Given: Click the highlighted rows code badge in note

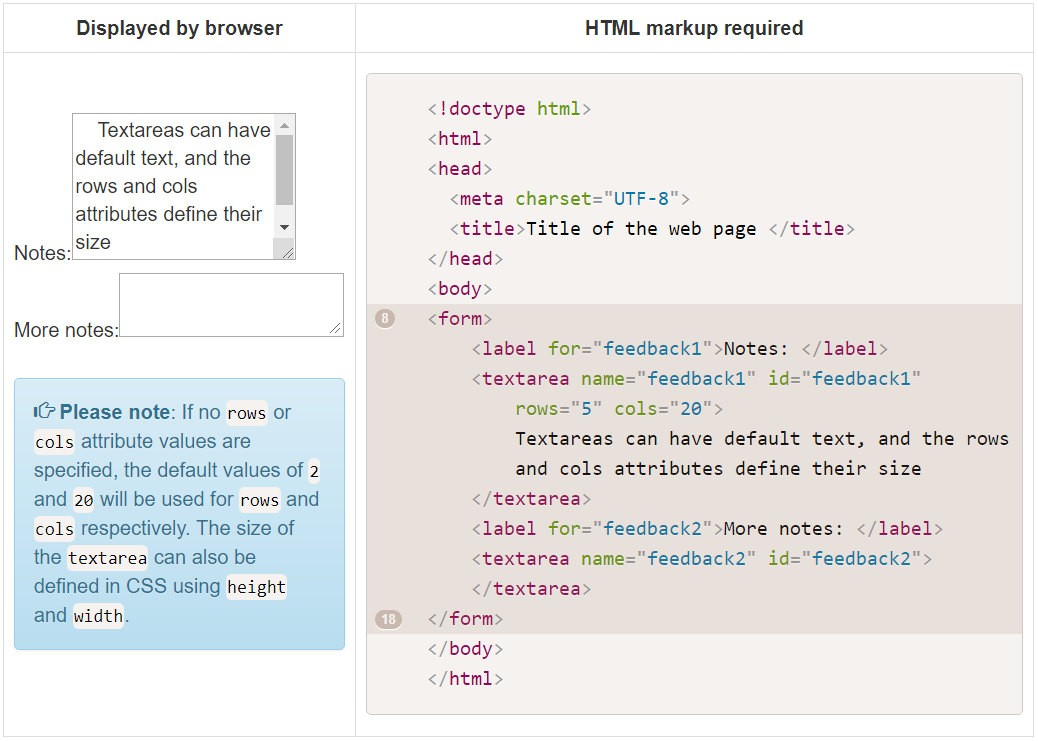Looking at the screenshot, I should 246,412.
